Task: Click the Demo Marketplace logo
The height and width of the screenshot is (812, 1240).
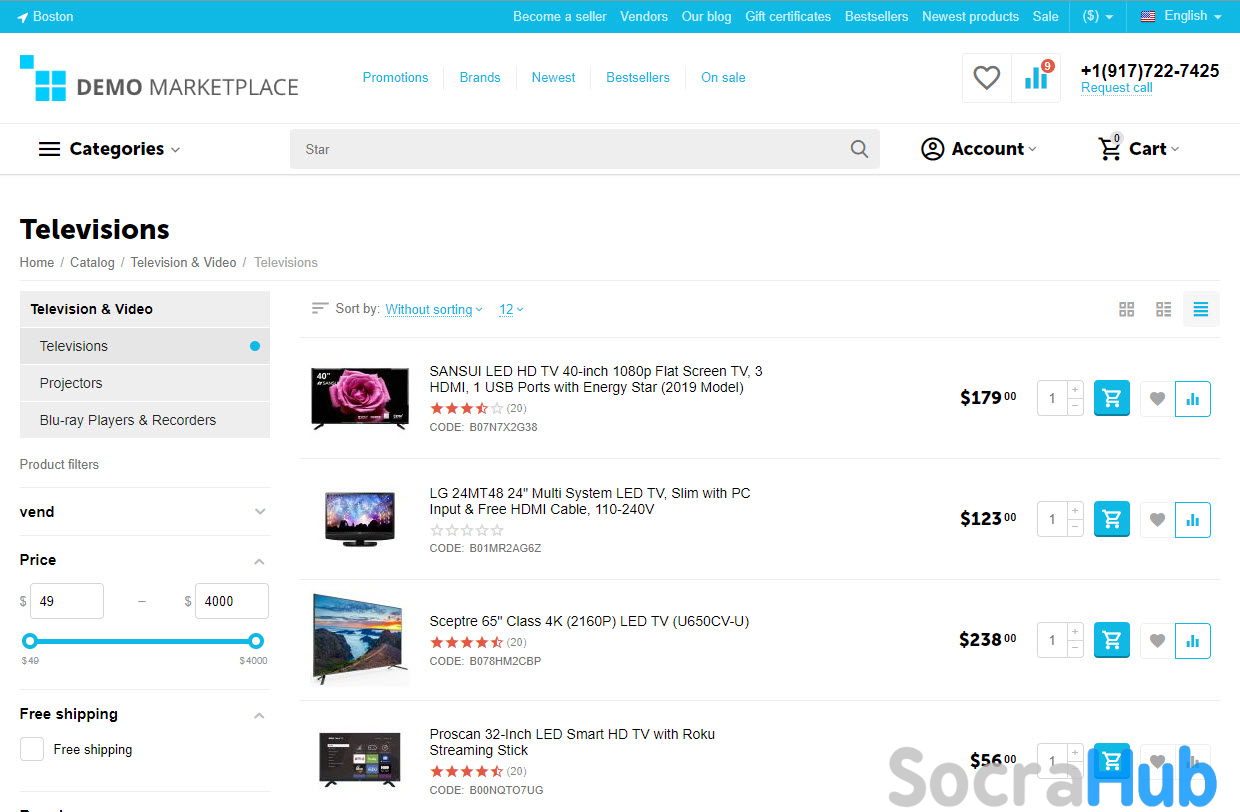Action: tap(159, 78)
